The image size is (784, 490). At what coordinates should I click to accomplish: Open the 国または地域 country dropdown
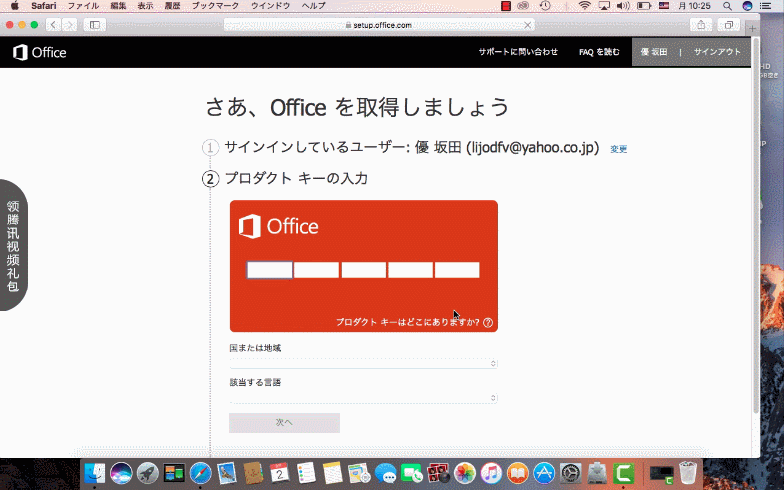tap(364, 364)
